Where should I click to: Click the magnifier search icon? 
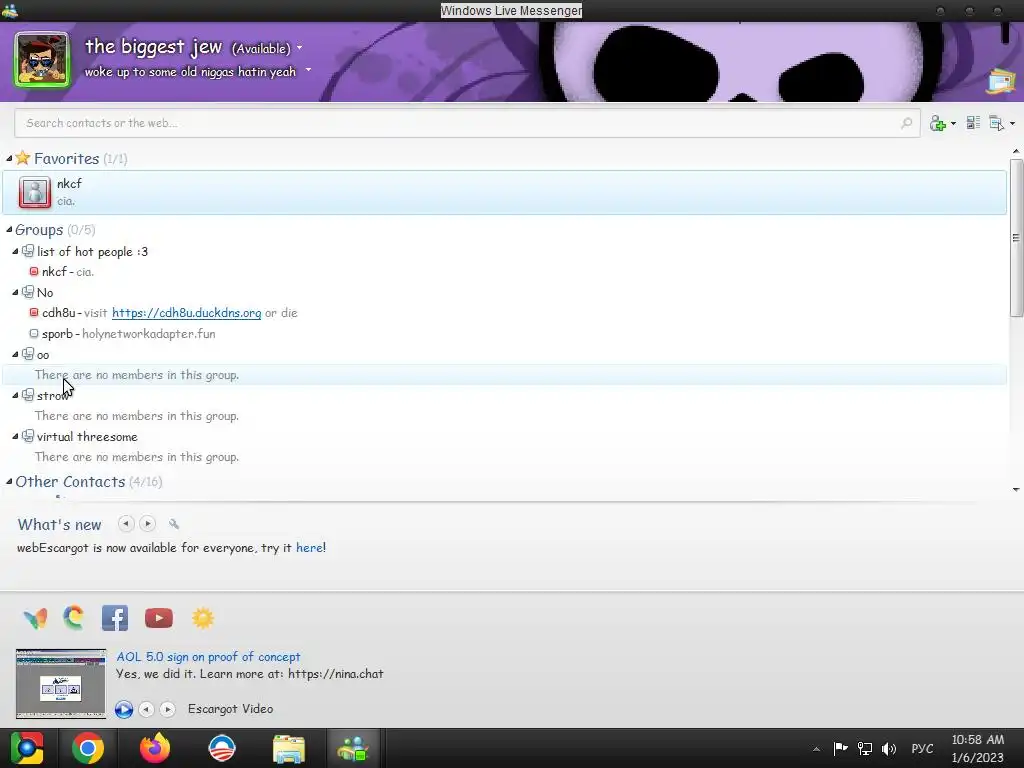(x=906, y=123)
